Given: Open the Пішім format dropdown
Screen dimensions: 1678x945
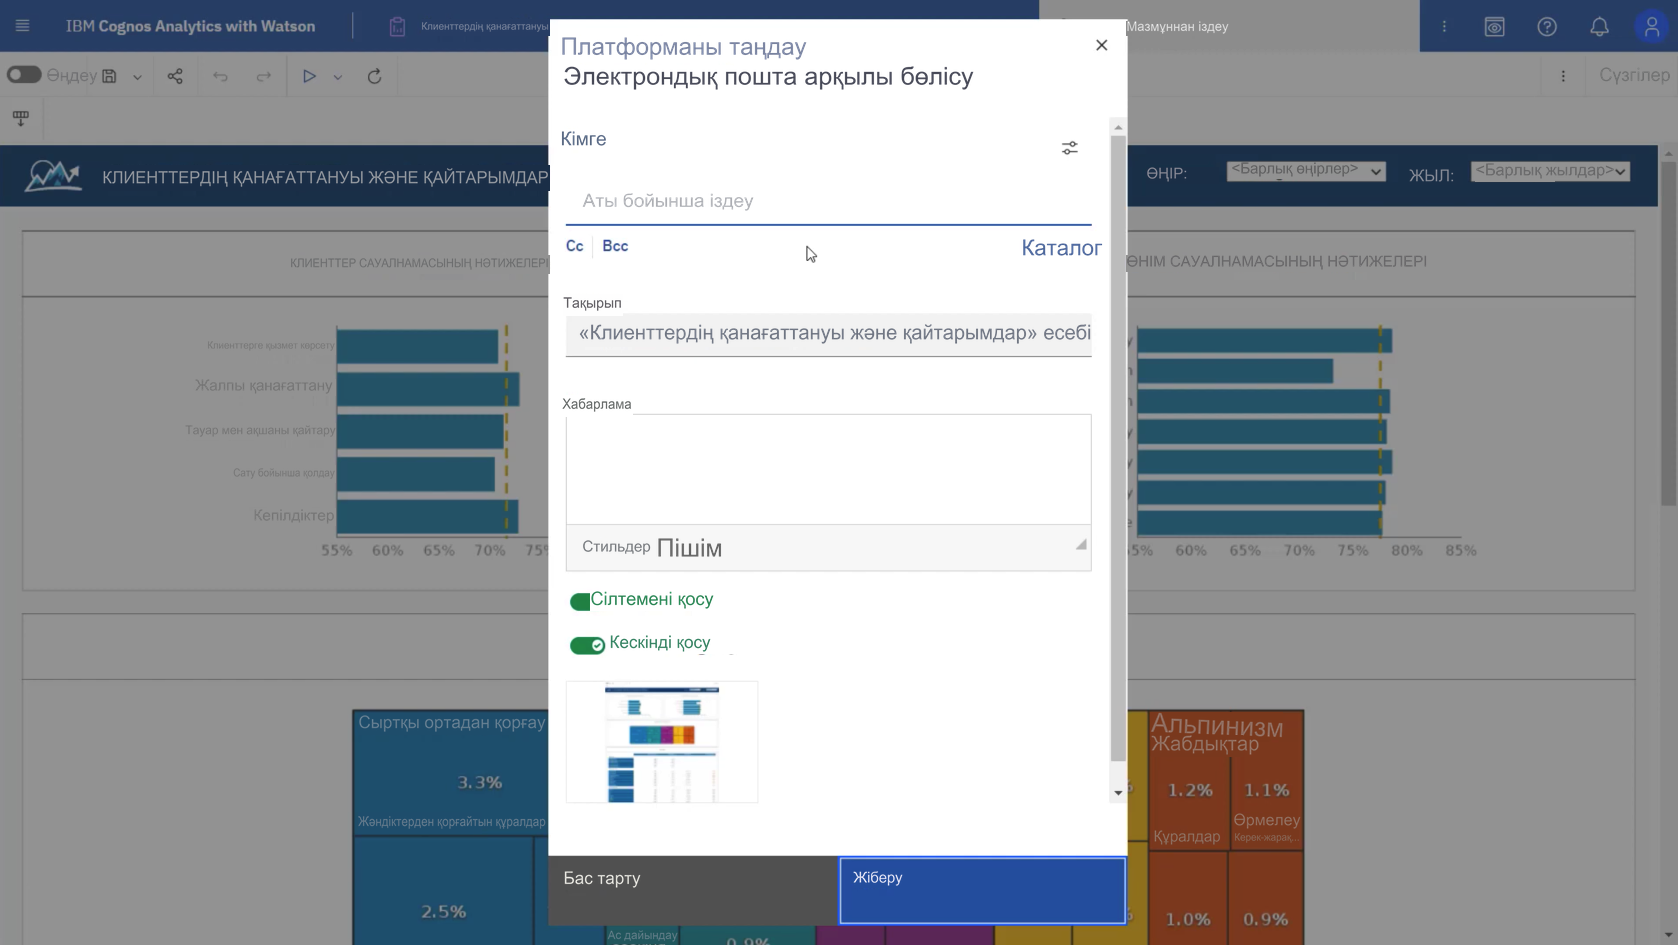Looking at the screenshot, I should (x=689, y=548).
